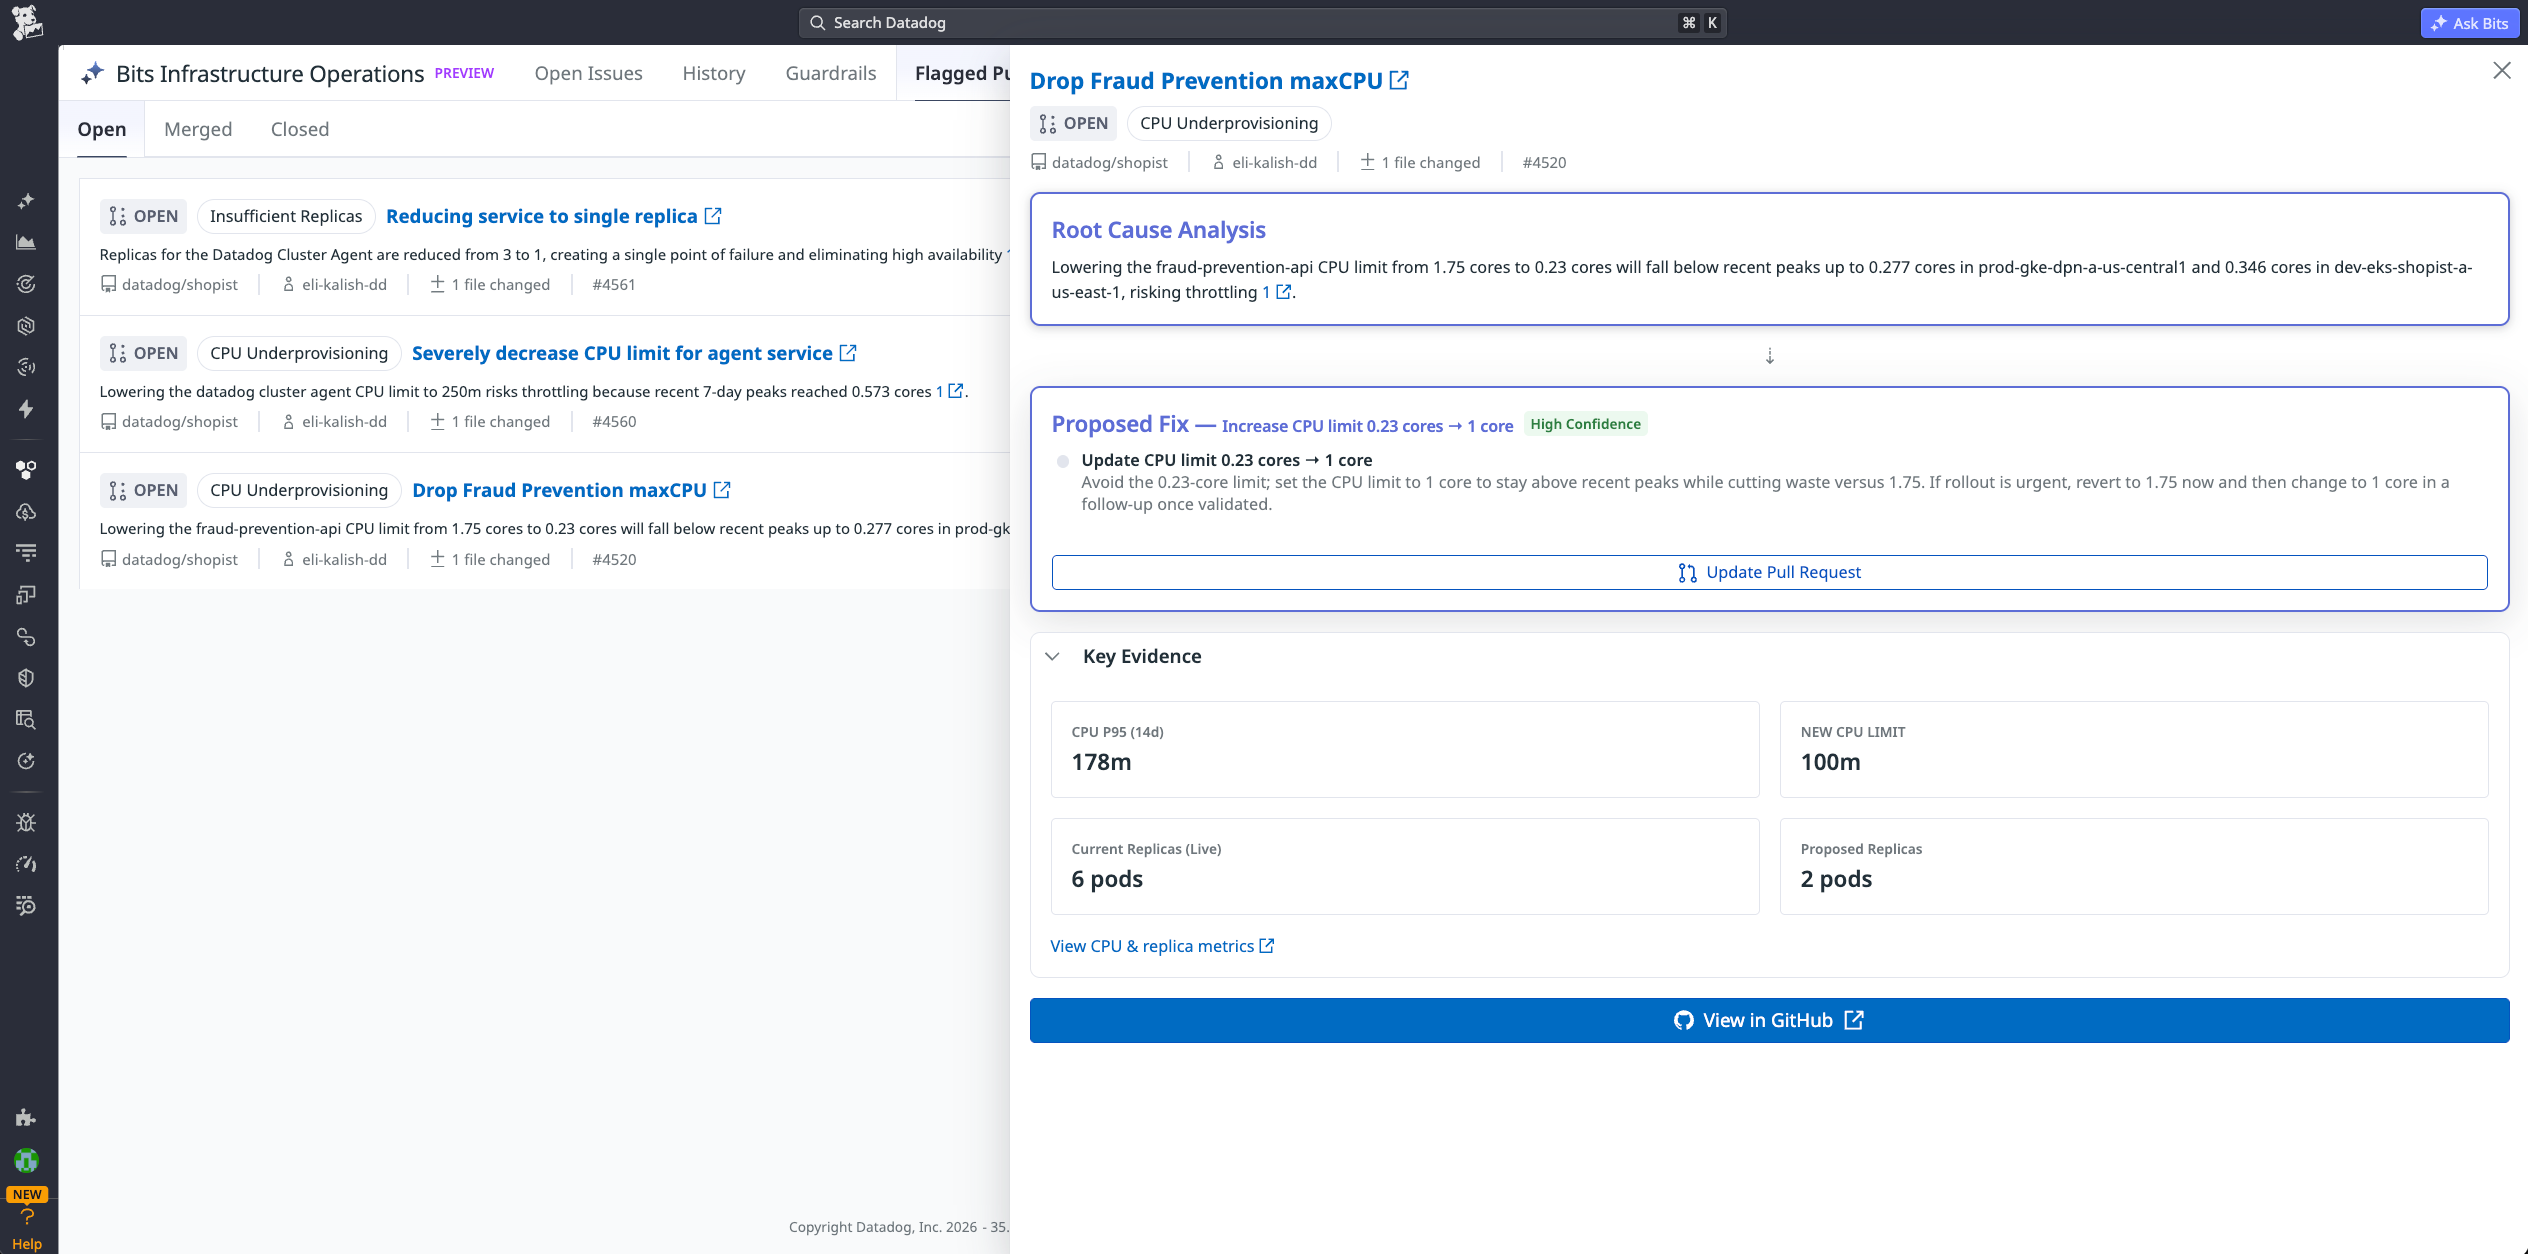Open 'View CPU & replica metrics' link
The width and height of the screenshot is (2528, 1254).
[x=1162, y=946]
